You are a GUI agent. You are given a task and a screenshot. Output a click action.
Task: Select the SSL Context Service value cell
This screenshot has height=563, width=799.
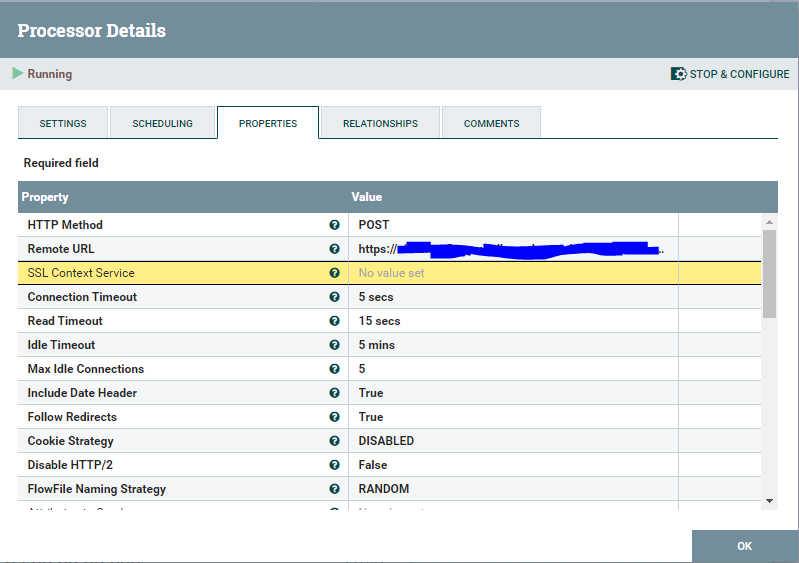[x=513, y=273]
